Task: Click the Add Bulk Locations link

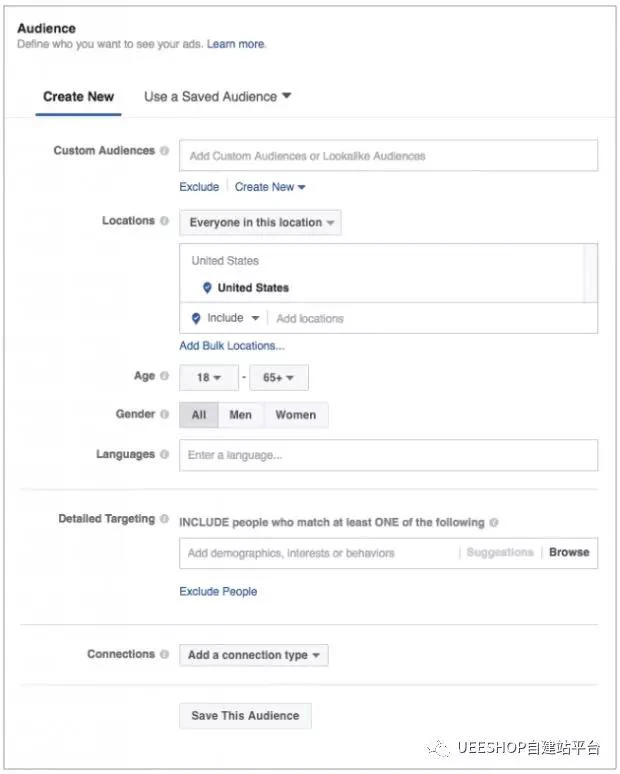Action: 232,346
